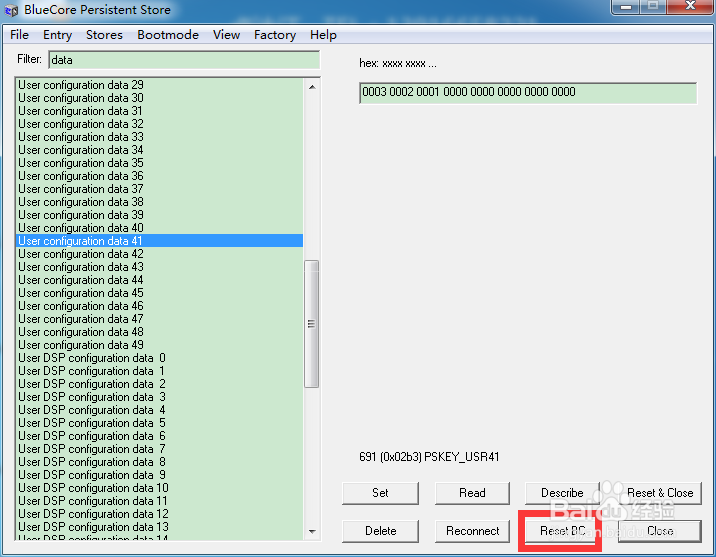Click the list scroll down arrow
Viewport: 716px width, 557px height.
pos(312,531)
